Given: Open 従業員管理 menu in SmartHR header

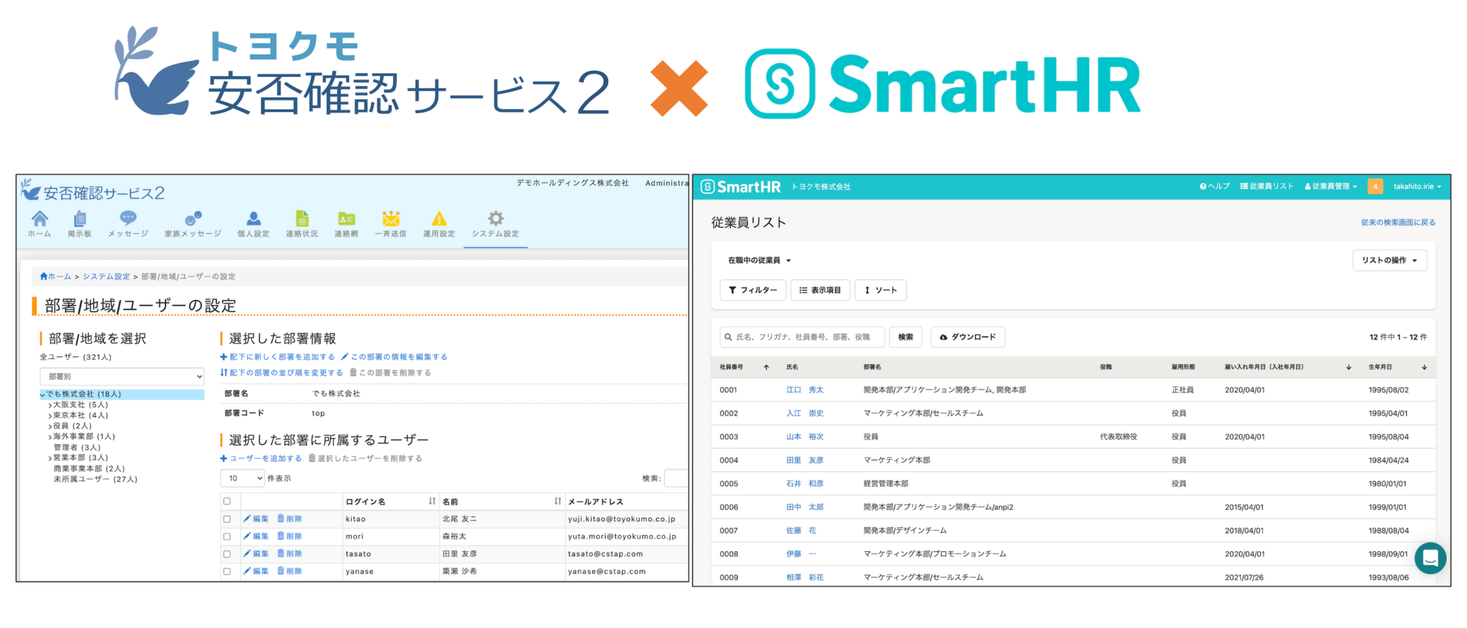Looking at the screenshot, I should coord(1330,186).
